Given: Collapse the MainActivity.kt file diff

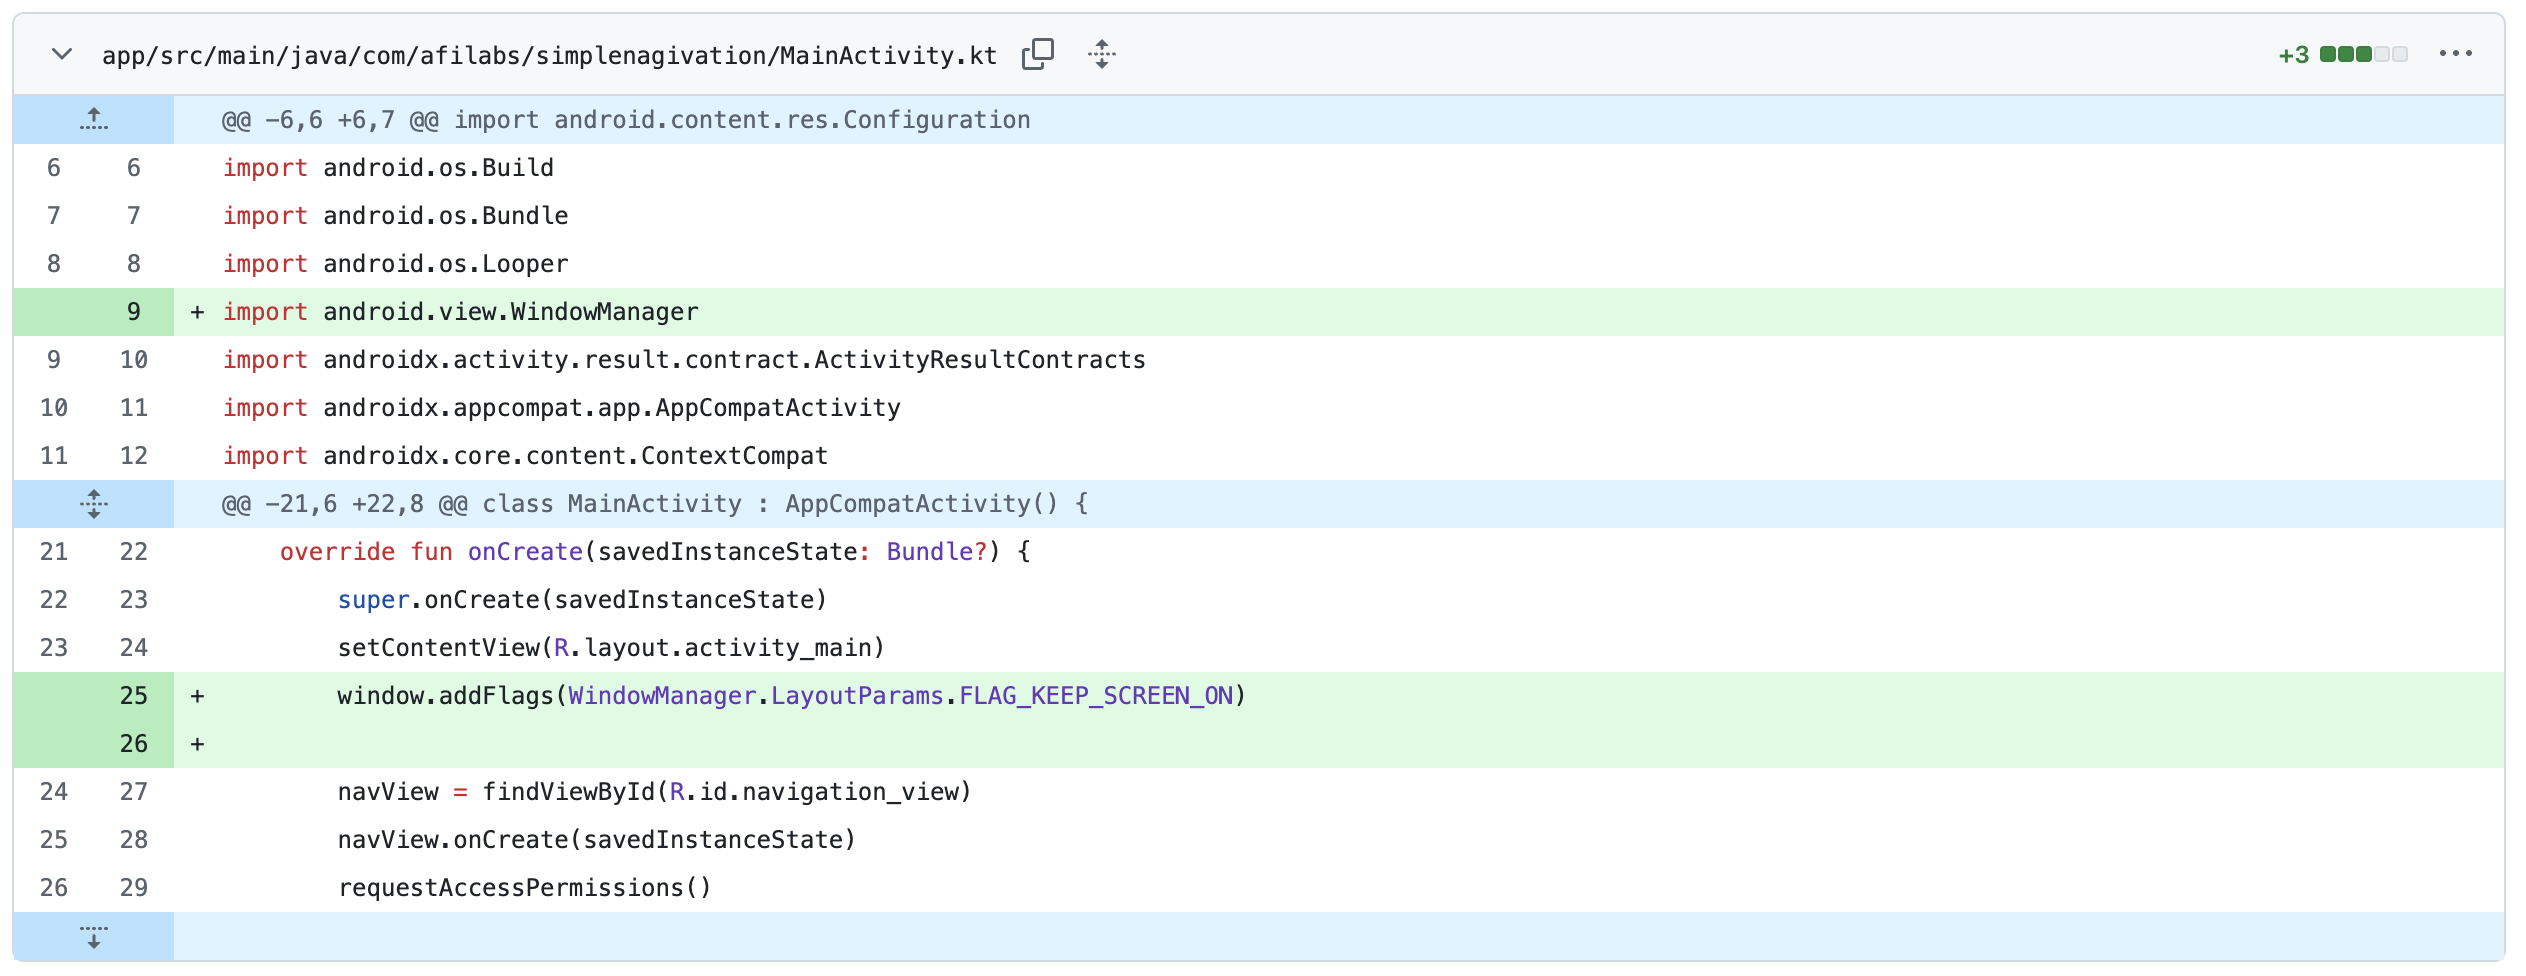Looking at the screenshot, I should coord(62,54).
